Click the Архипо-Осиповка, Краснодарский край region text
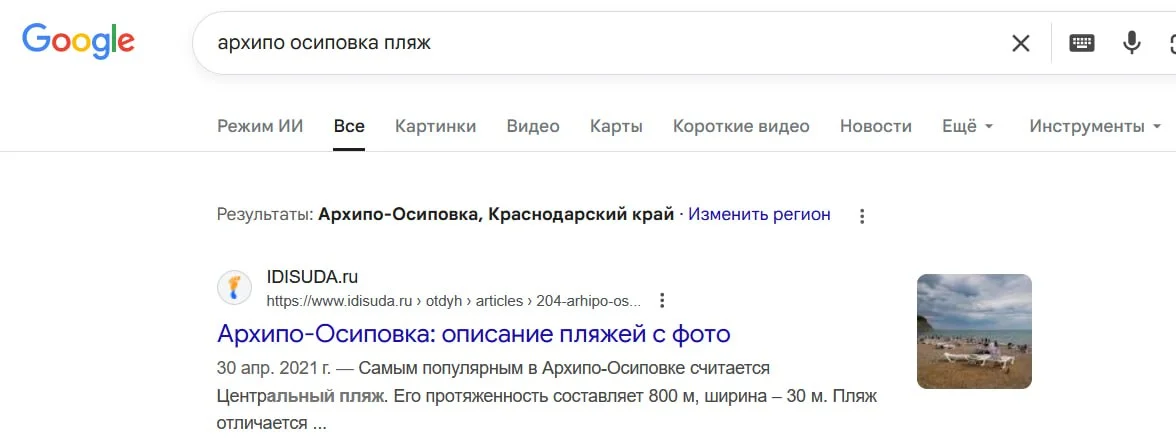The height and width of the screenshot is (439, 1176). pos(496,215)
